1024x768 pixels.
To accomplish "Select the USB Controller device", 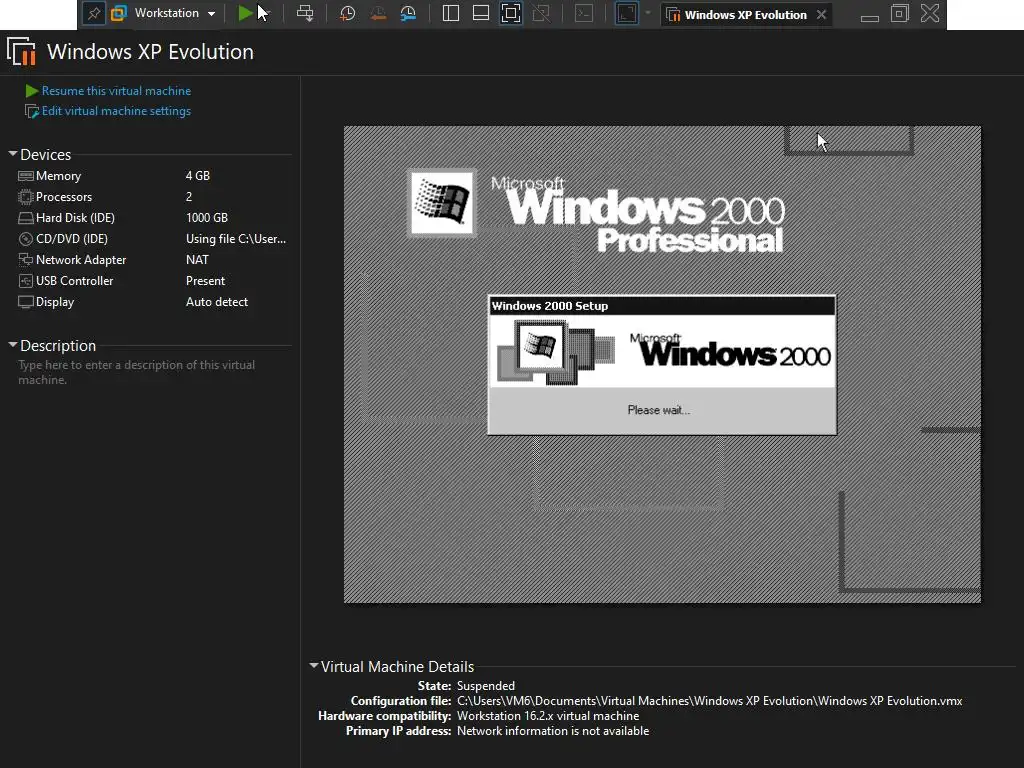I will coord(152,281).
